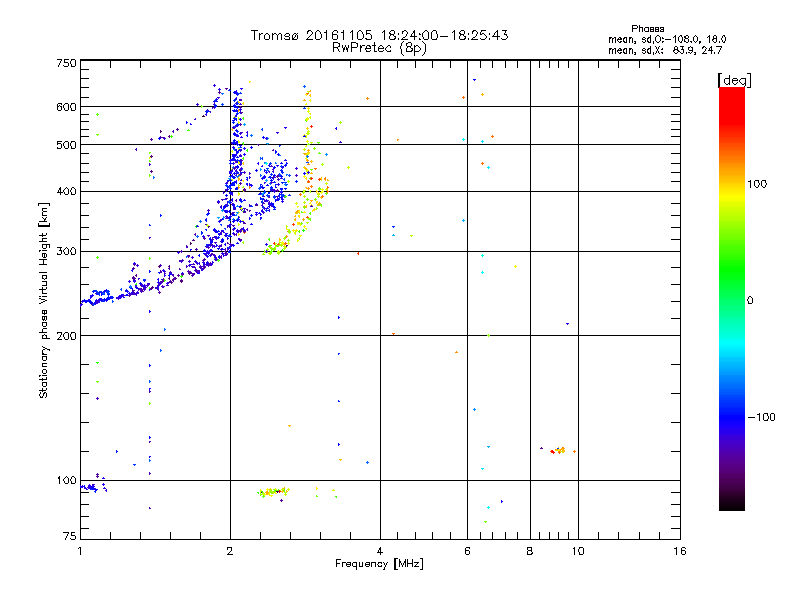Click x-axis tick label '6'
This screenshot has height=600, width=800.
point(467,552)
